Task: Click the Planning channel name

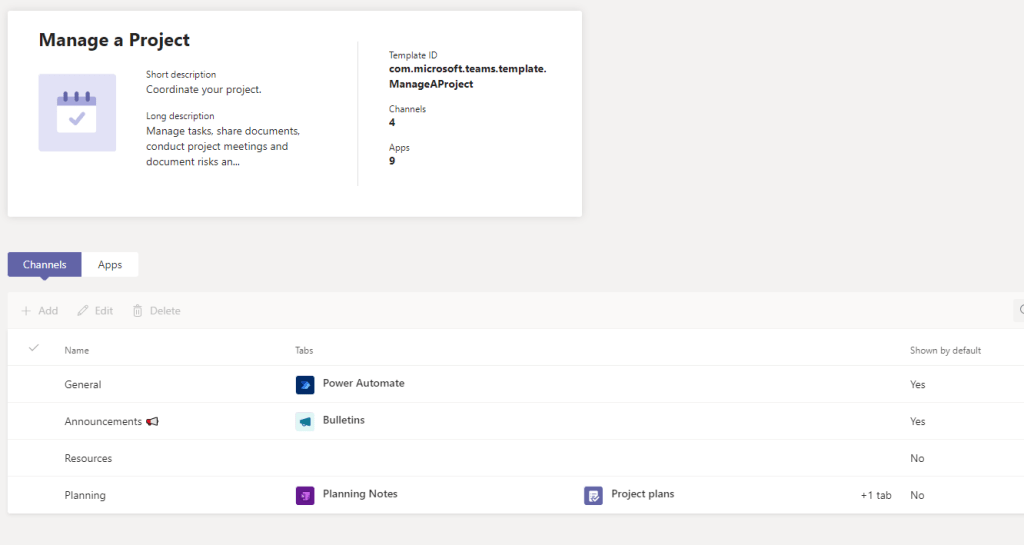Action: pos(85,495)
